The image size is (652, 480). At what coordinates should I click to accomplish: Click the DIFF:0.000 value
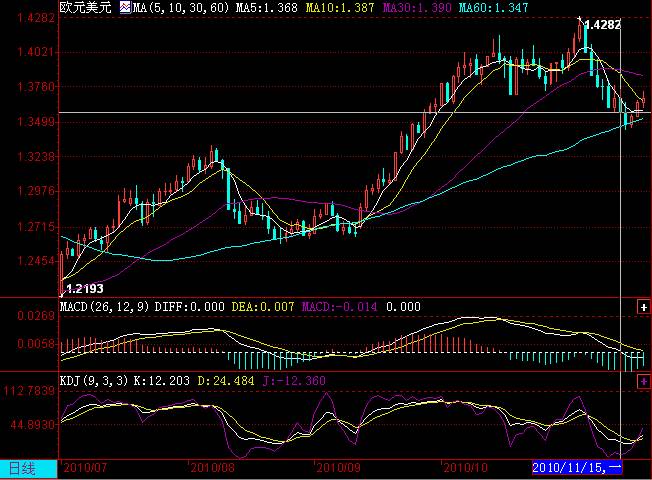tap(190, 307)
